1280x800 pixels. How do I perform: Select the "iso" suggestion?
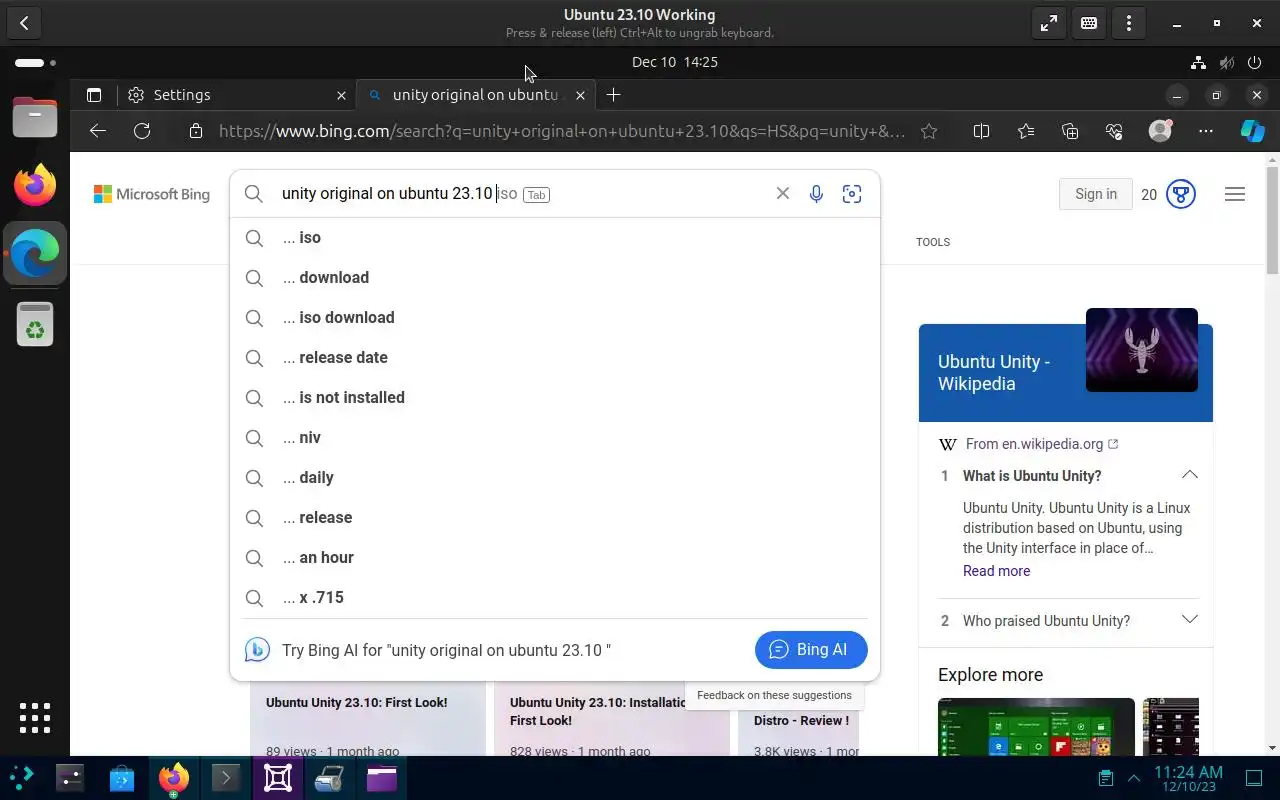point(555,238)
